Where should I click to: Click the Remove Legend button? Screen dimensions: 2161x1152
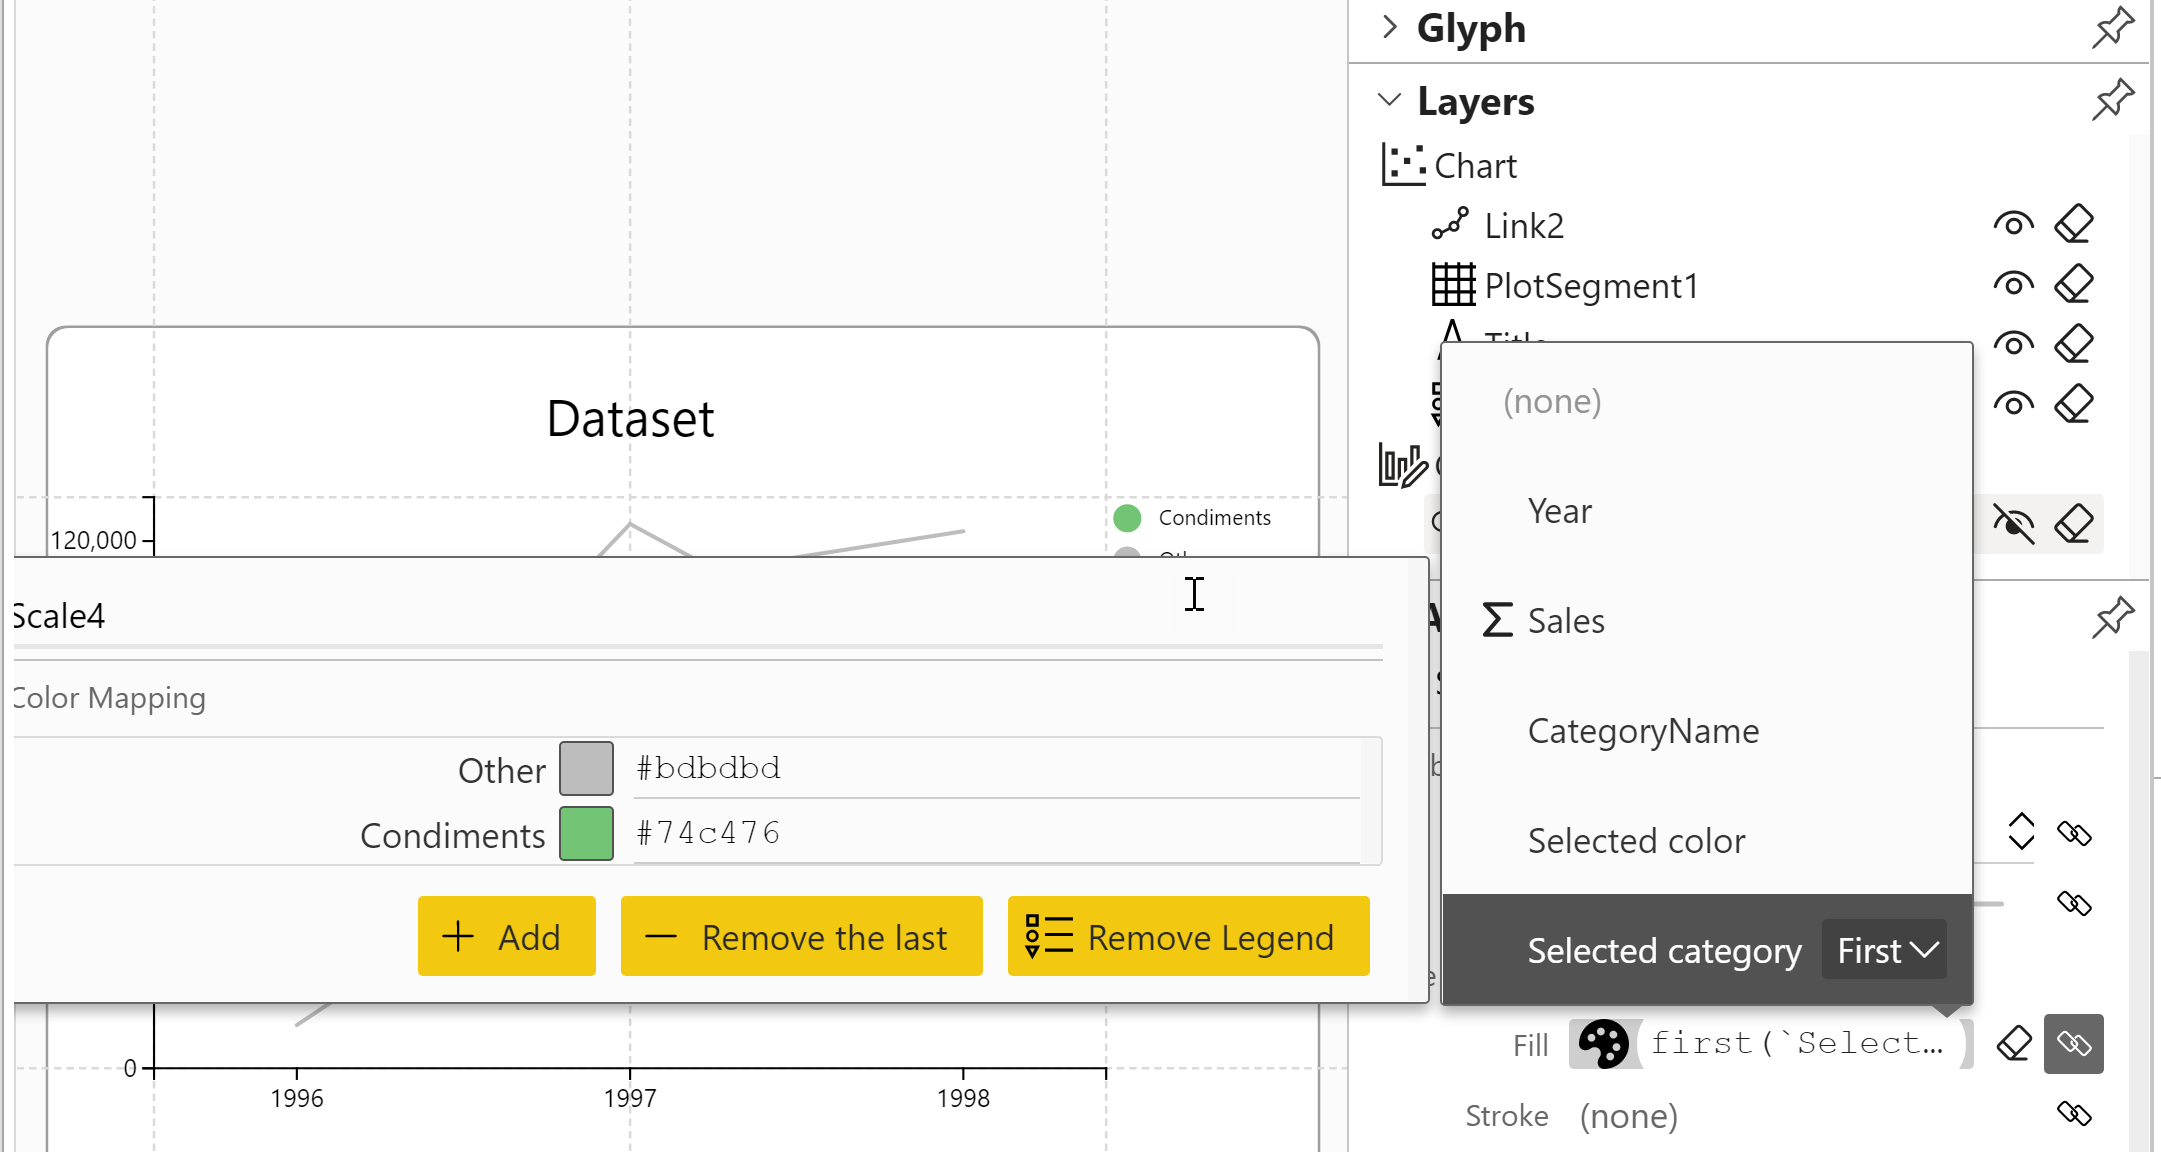pos(1188,937)
